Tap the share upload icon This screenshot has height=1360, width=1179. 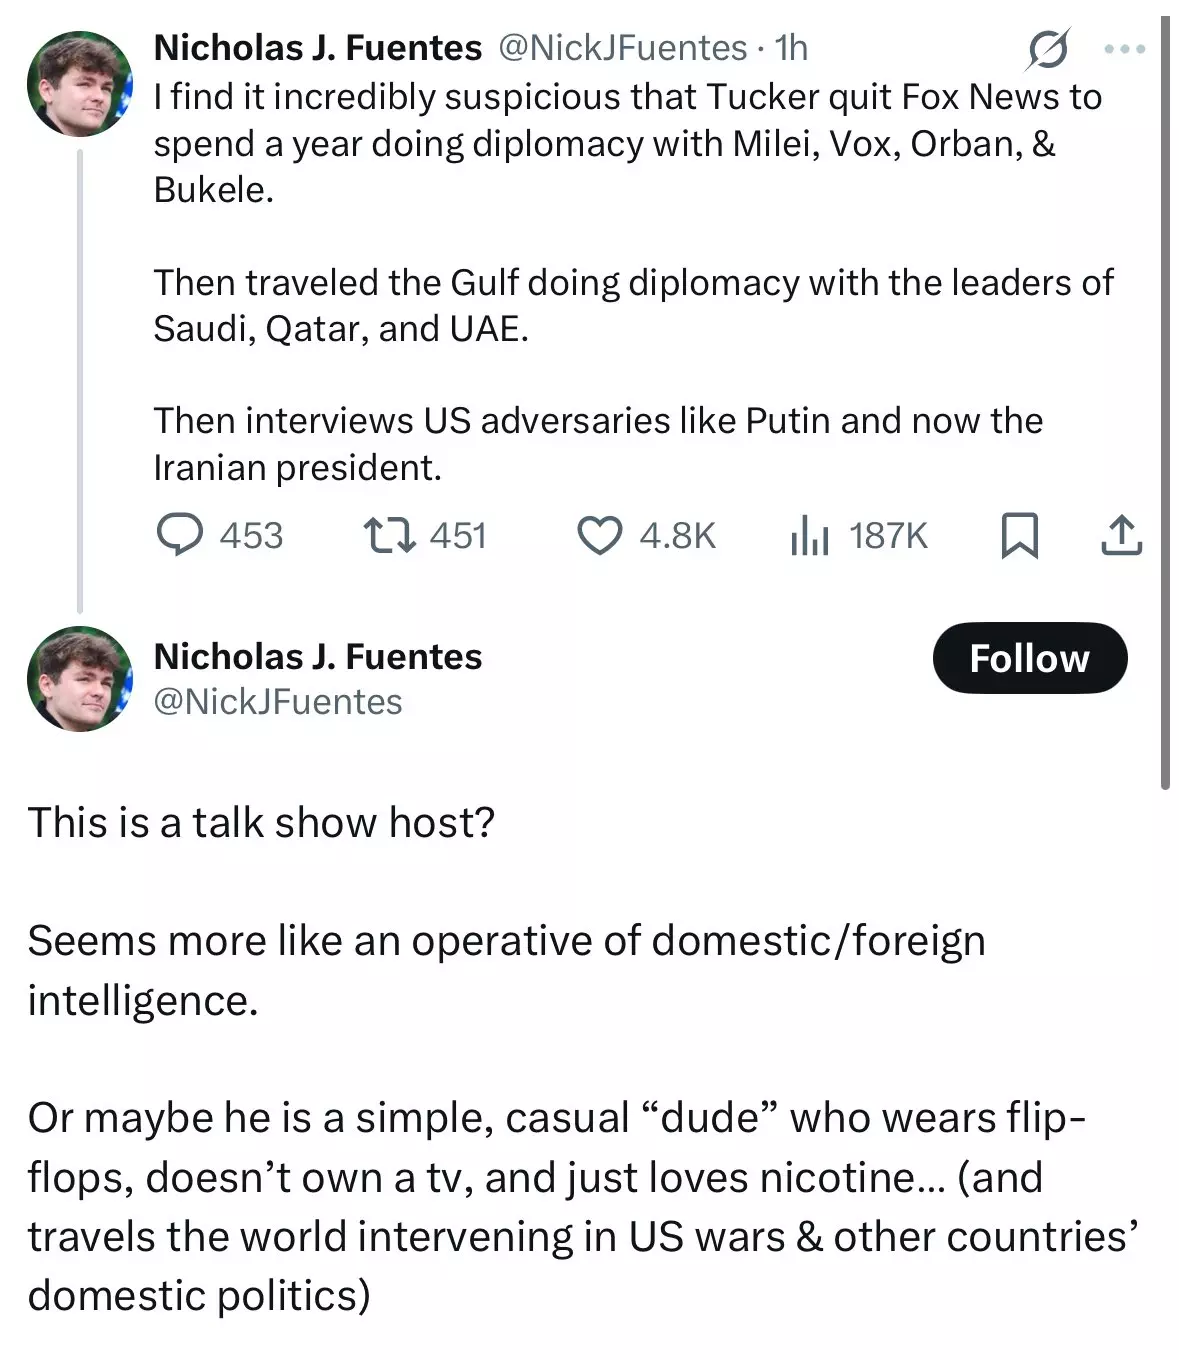tap(1121, 535)
